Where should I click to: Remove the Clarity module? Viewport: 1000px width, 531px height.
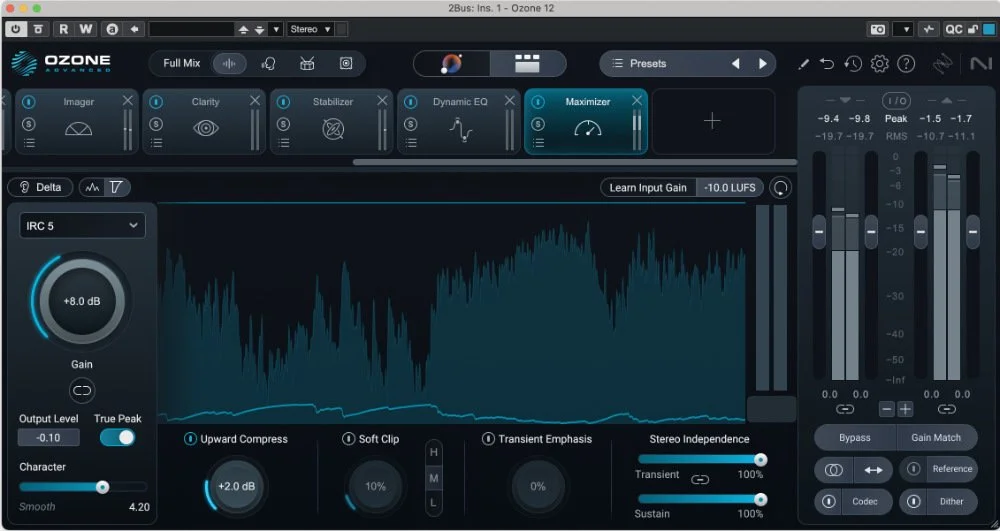click(255, 101)
